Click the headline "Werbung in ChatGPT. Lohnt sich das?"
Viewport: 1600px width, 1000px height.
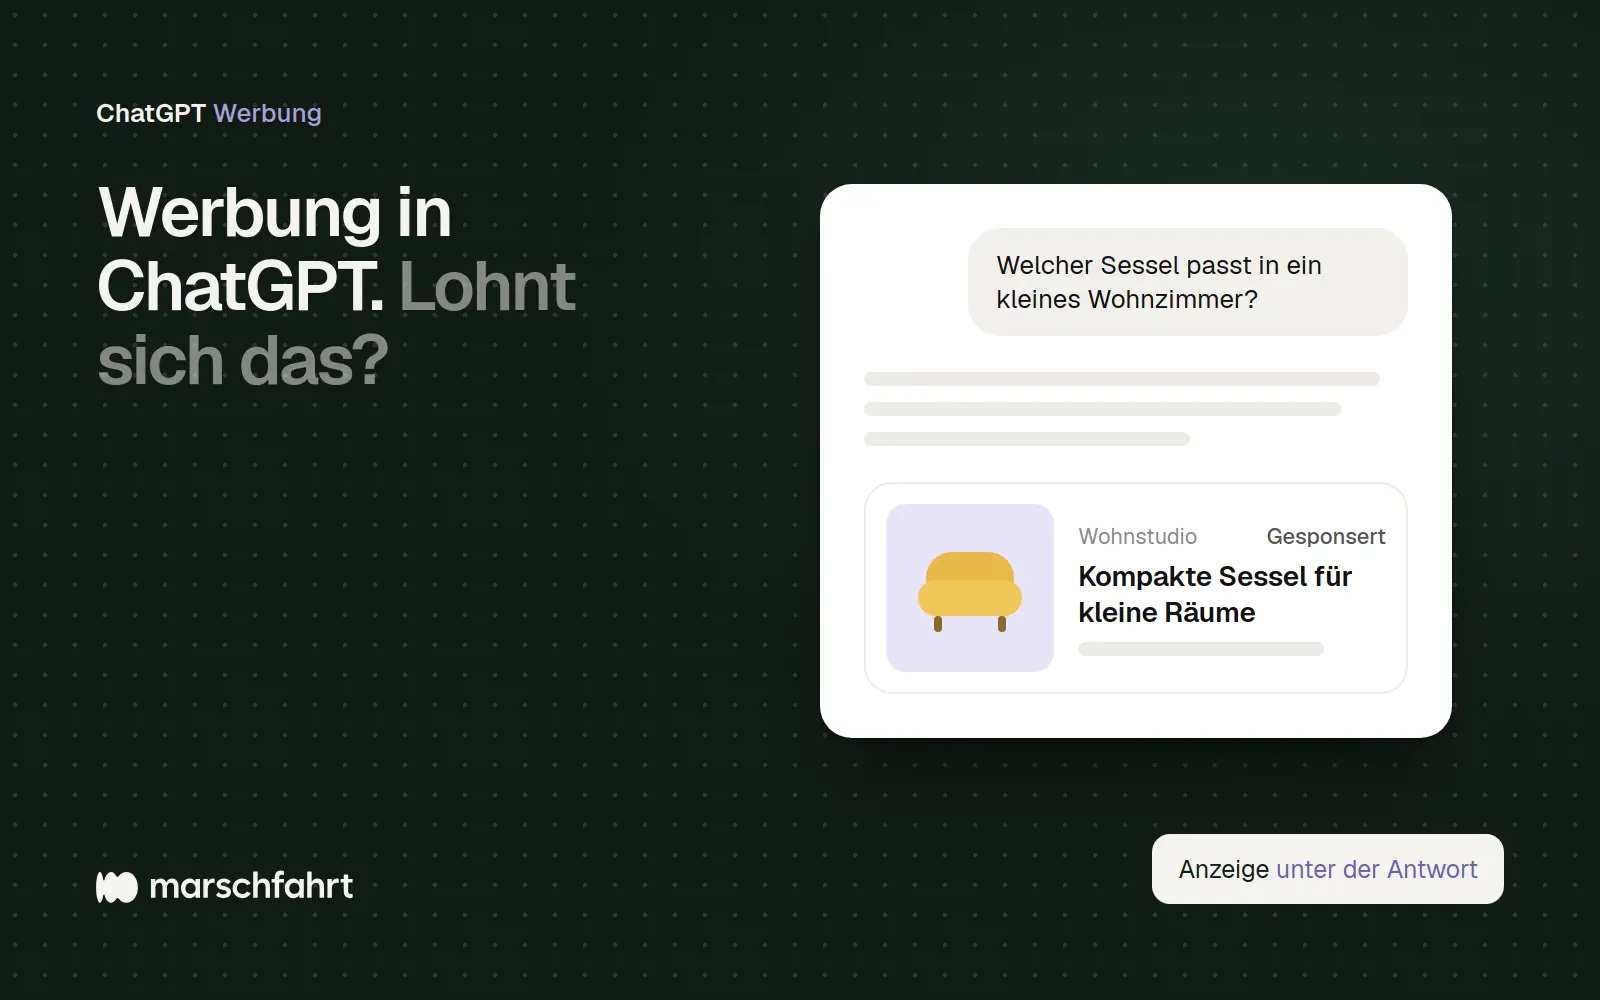point(337,286)
